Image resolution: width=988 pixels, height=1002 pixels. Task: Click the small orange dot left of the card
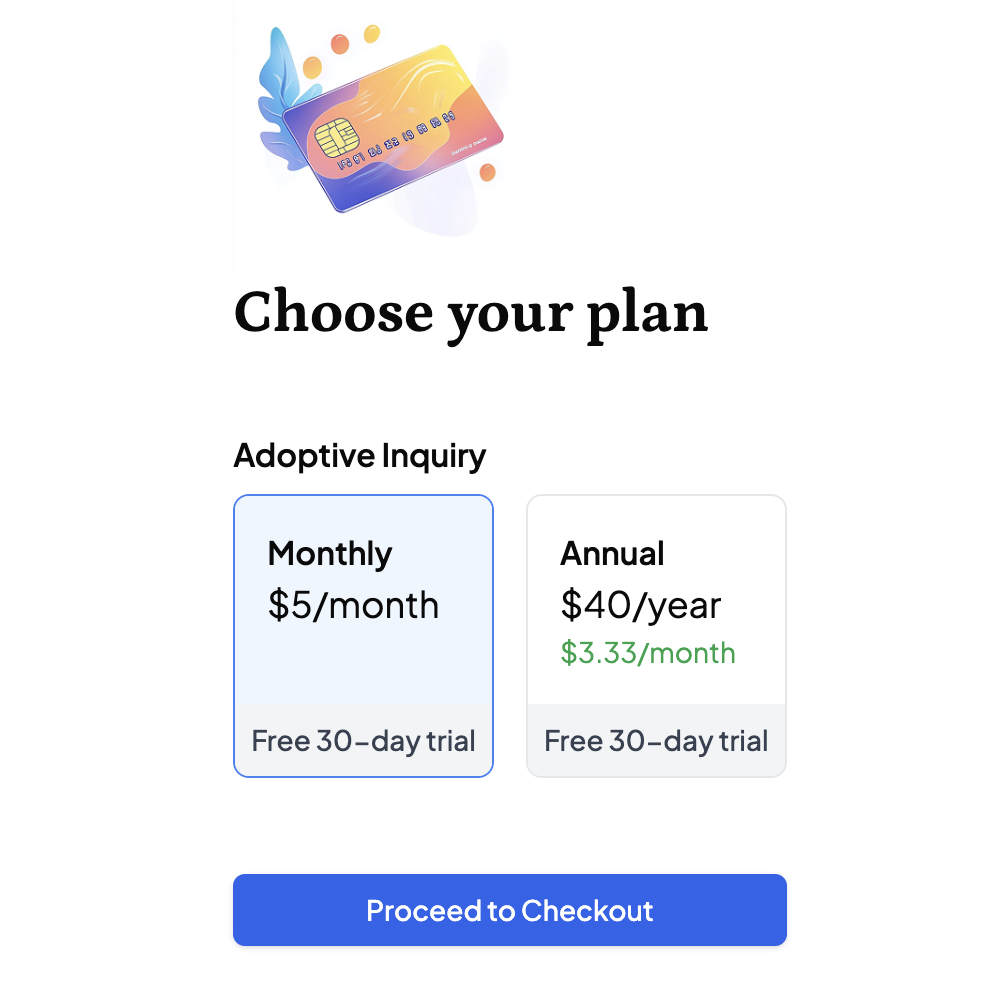311,66
